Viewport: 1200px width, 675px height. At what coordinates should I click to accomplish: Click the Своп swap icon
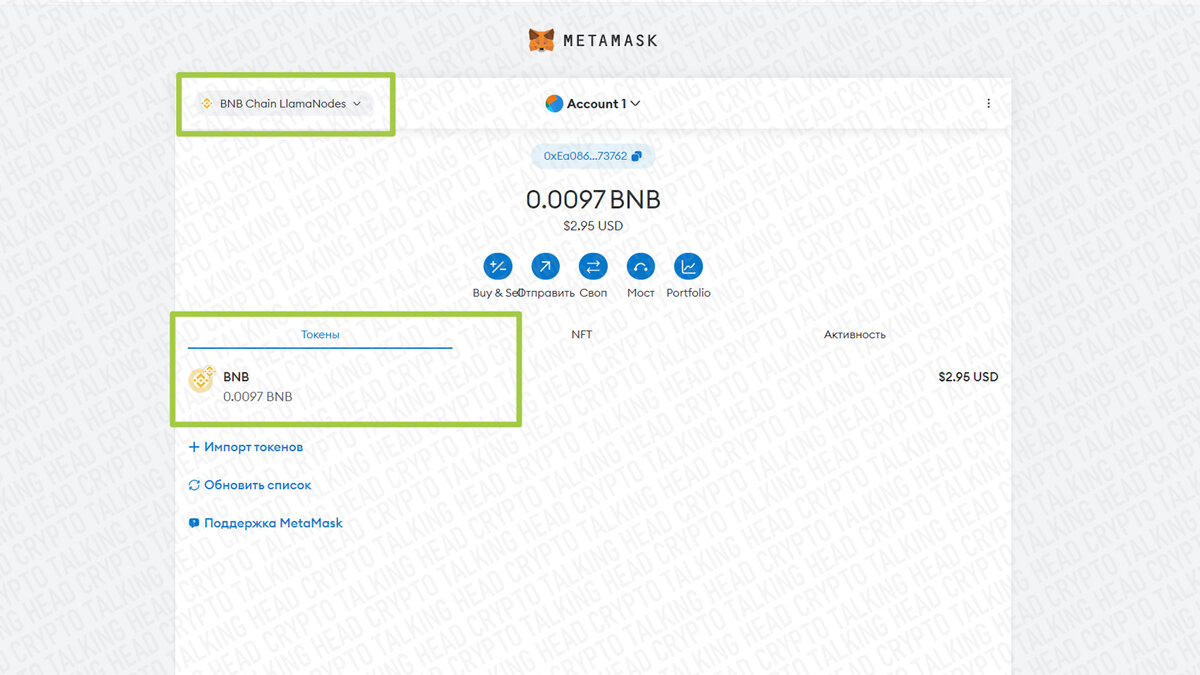(x=593, y=266)
